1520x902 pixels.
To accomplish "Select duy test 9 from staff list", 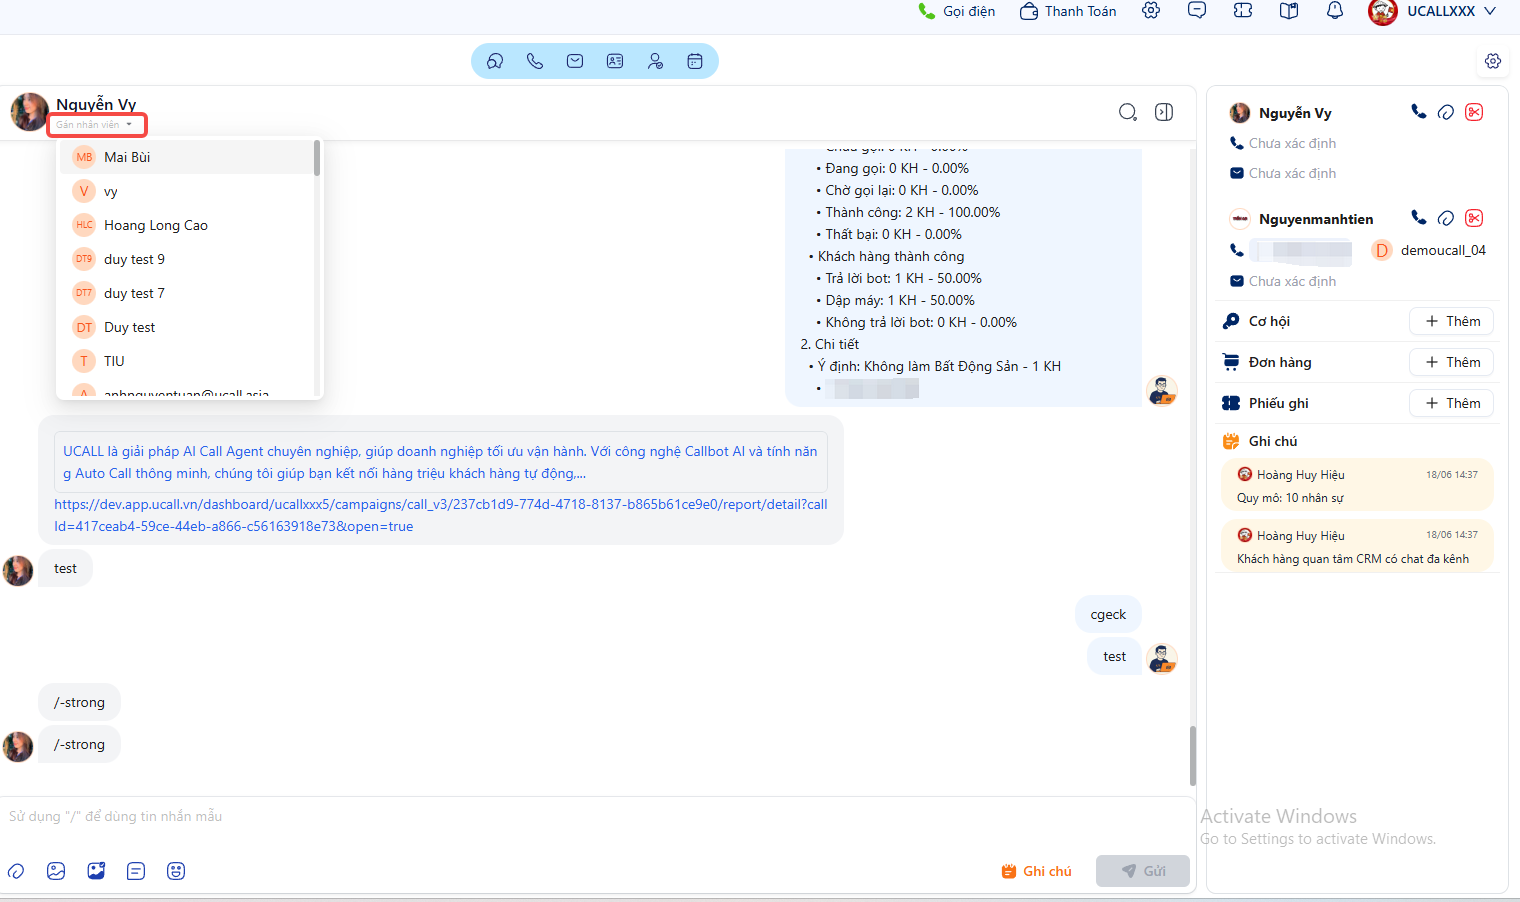I will point(186,259).
